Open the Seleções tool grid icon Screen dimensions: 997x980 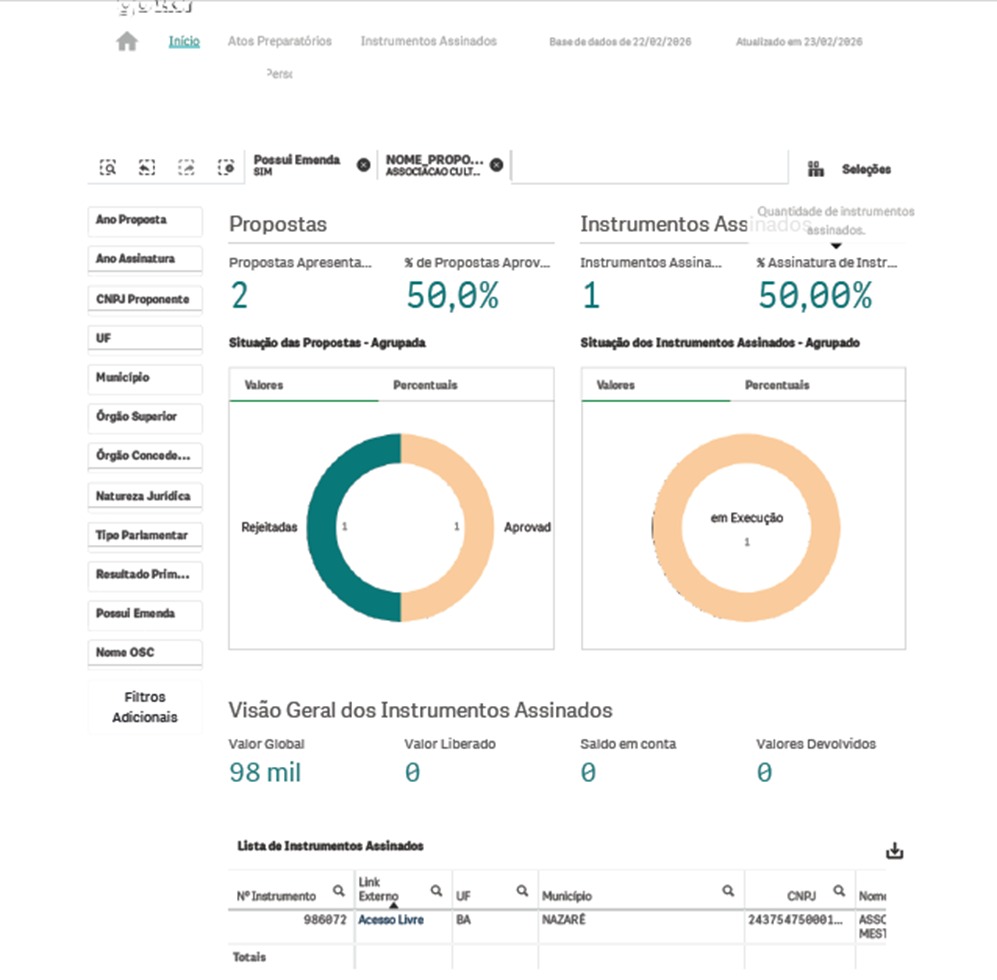[816, 169]
